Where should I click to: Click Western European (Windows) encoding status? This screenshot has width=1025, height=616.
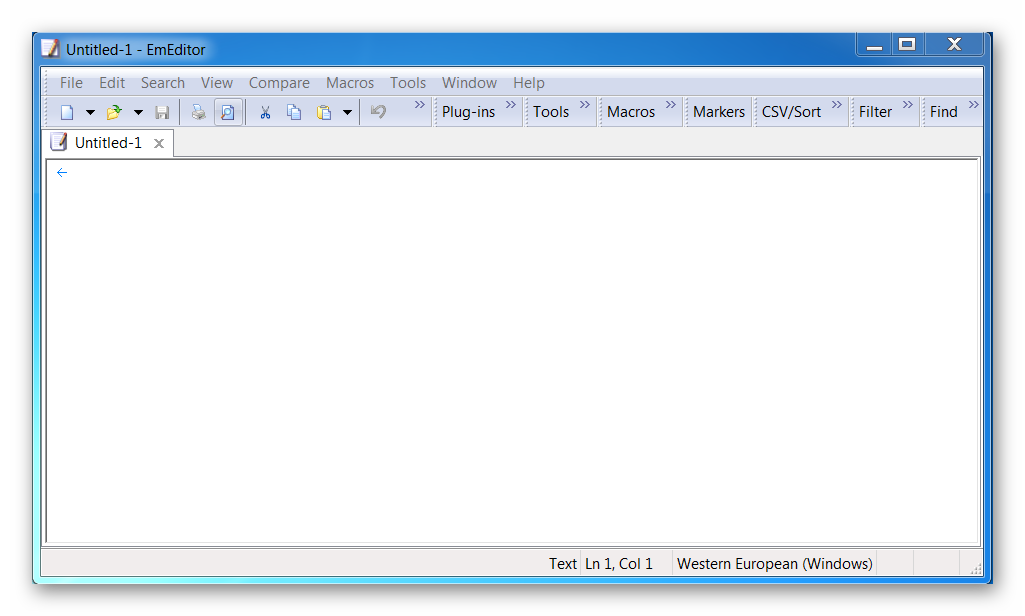pos(775,564)
